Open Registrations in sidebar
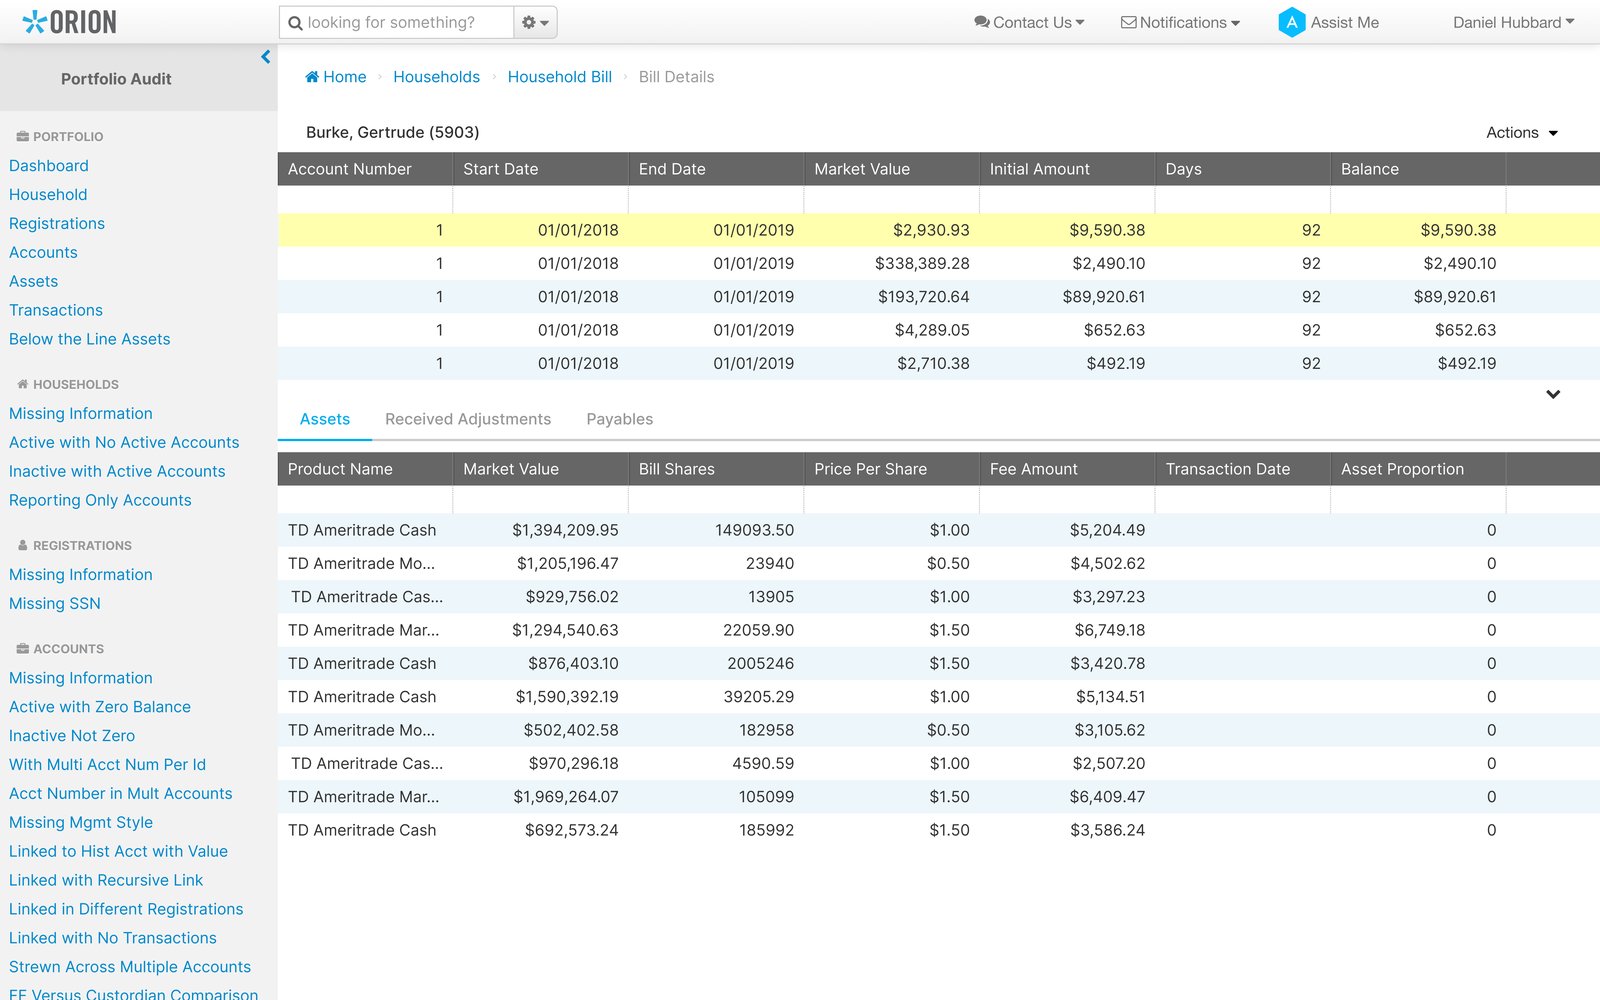Viewport: 1600px width, 1000px height. [x=57, y=224]
